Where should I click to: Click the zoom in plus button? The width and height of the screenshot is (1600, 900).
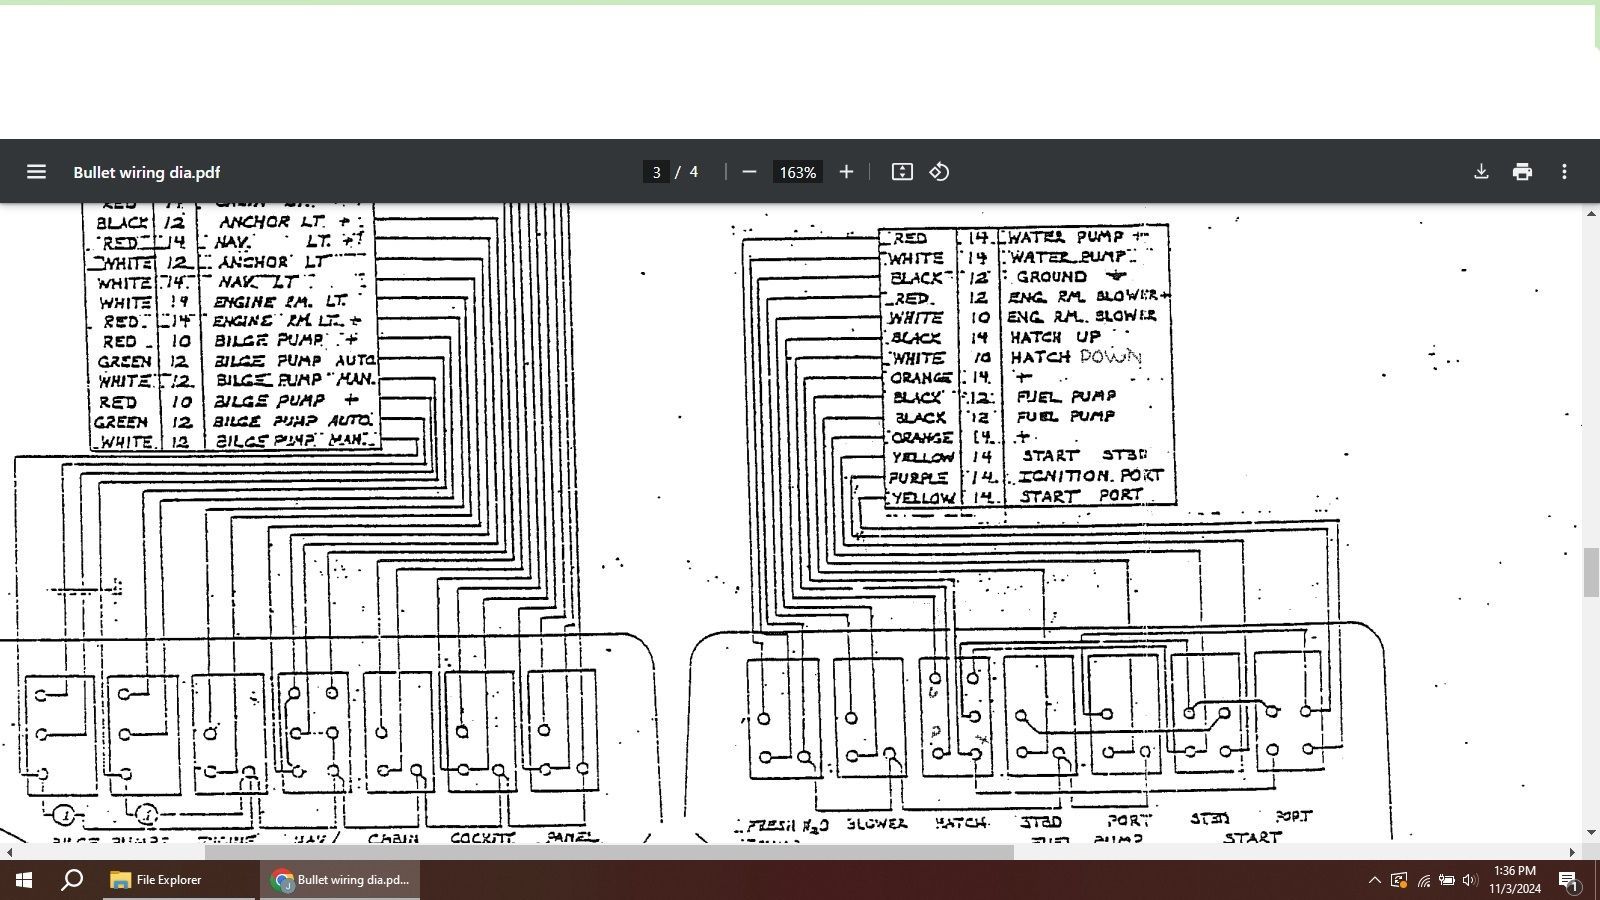coord(846,172)
